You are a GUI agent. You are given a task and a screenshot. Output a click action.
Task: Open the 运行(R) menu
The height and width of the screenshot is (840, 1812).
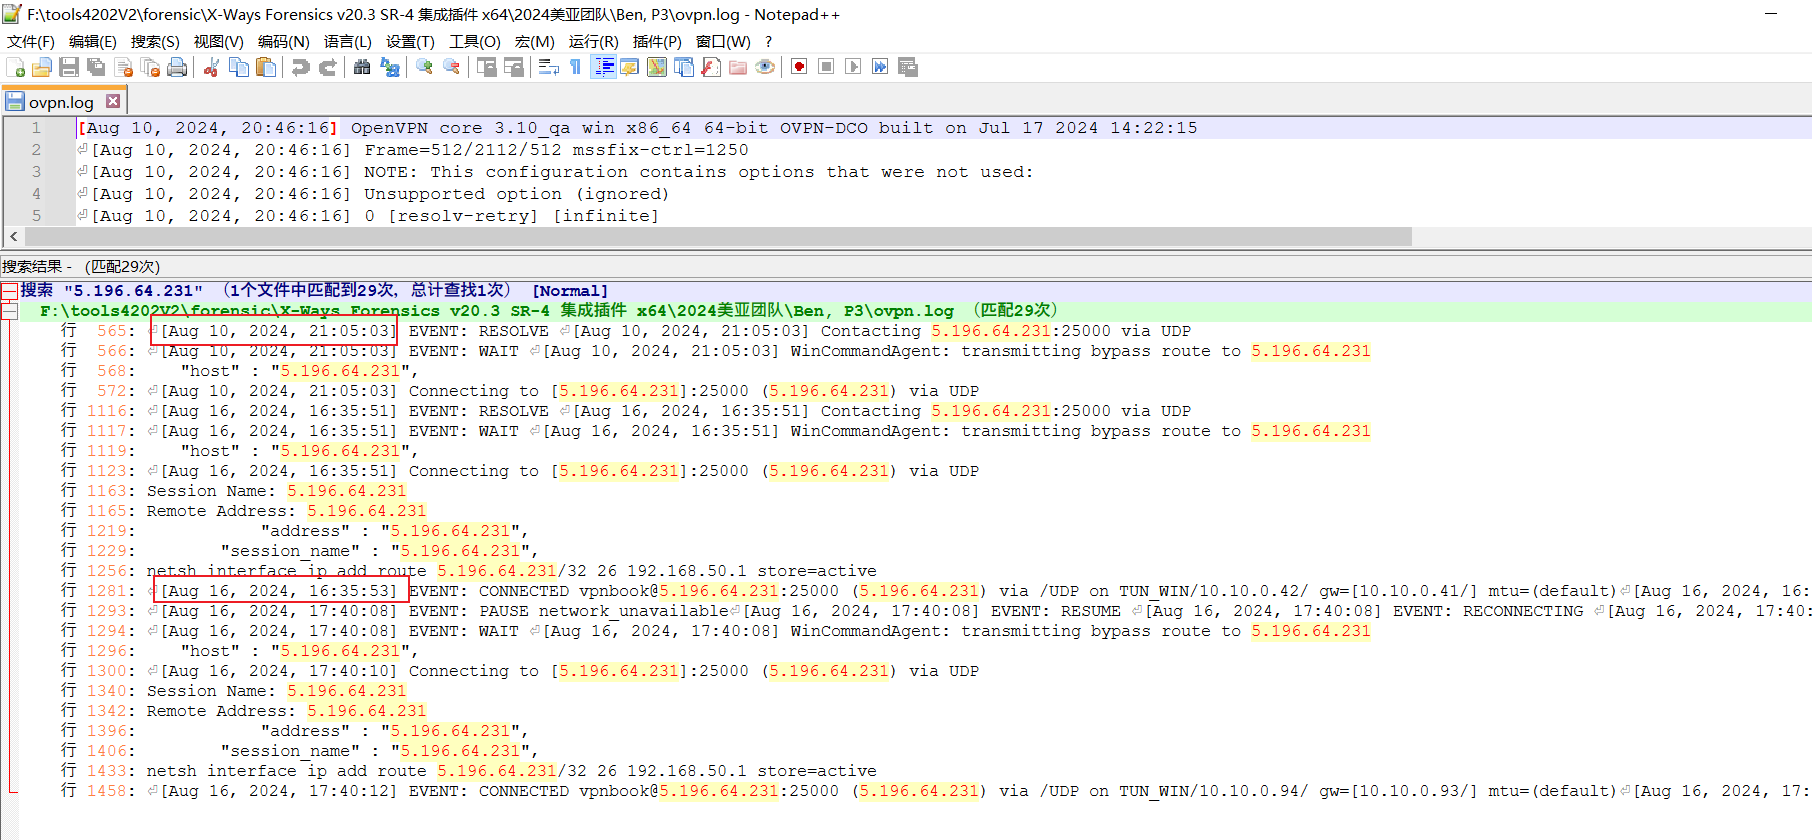point(594,41)
